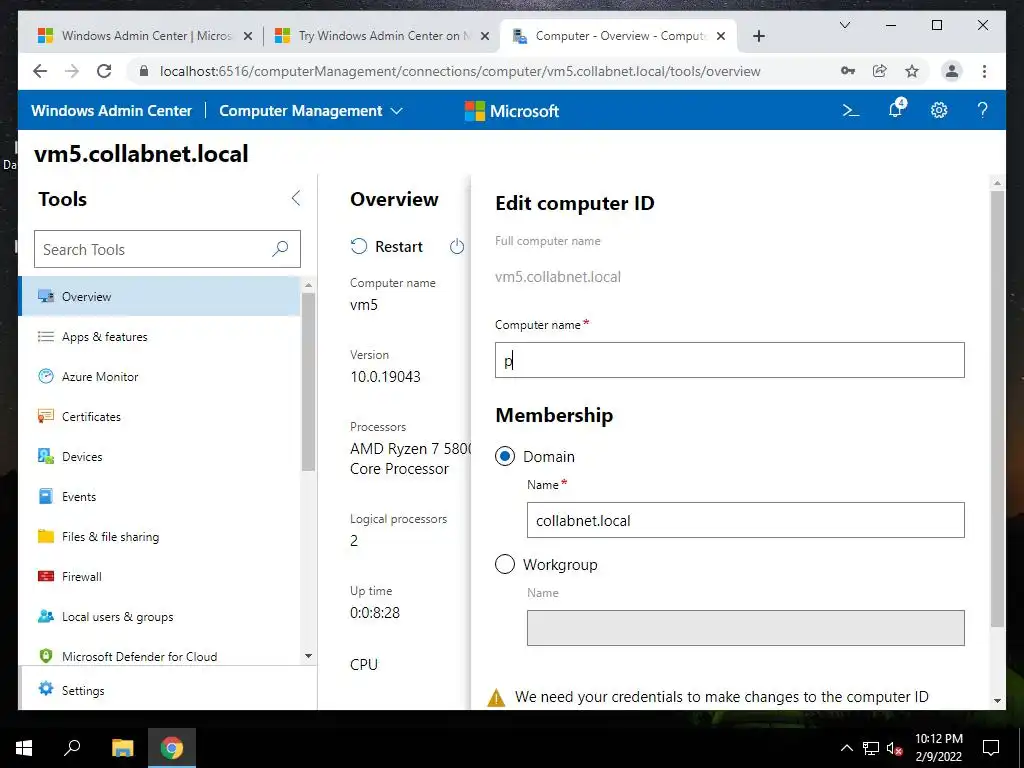
Task: Click the muted volume tray icon
Action: click(x=895, y=748)
